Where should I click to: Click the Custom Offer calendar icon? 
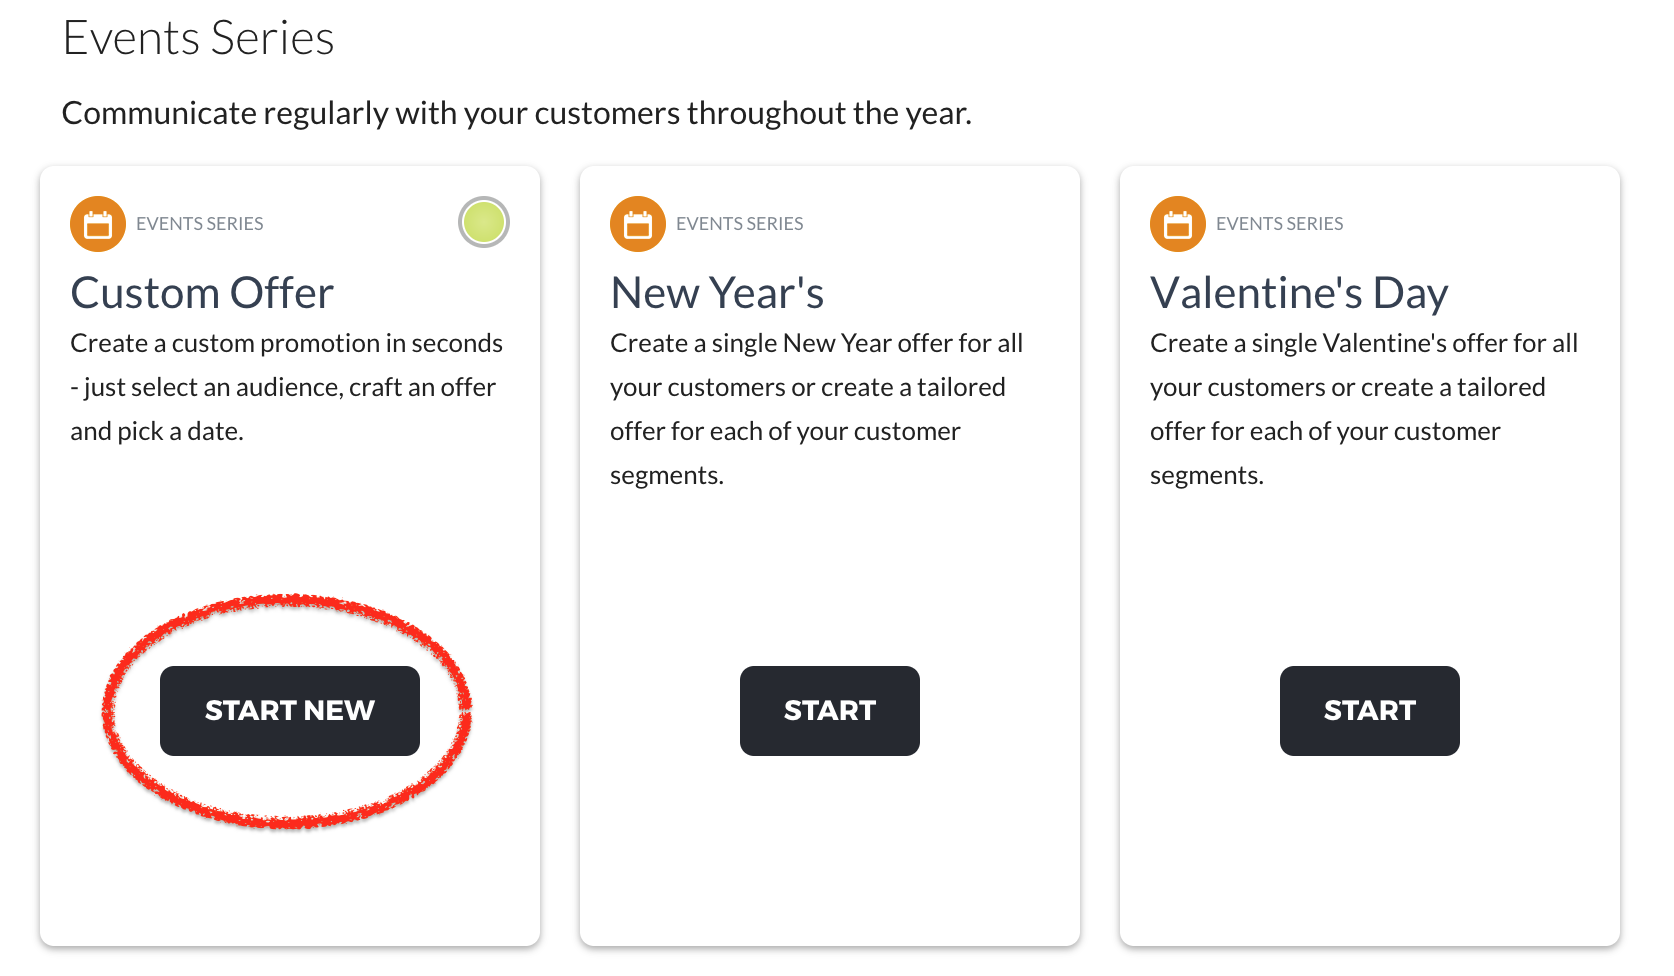(98, 224)
